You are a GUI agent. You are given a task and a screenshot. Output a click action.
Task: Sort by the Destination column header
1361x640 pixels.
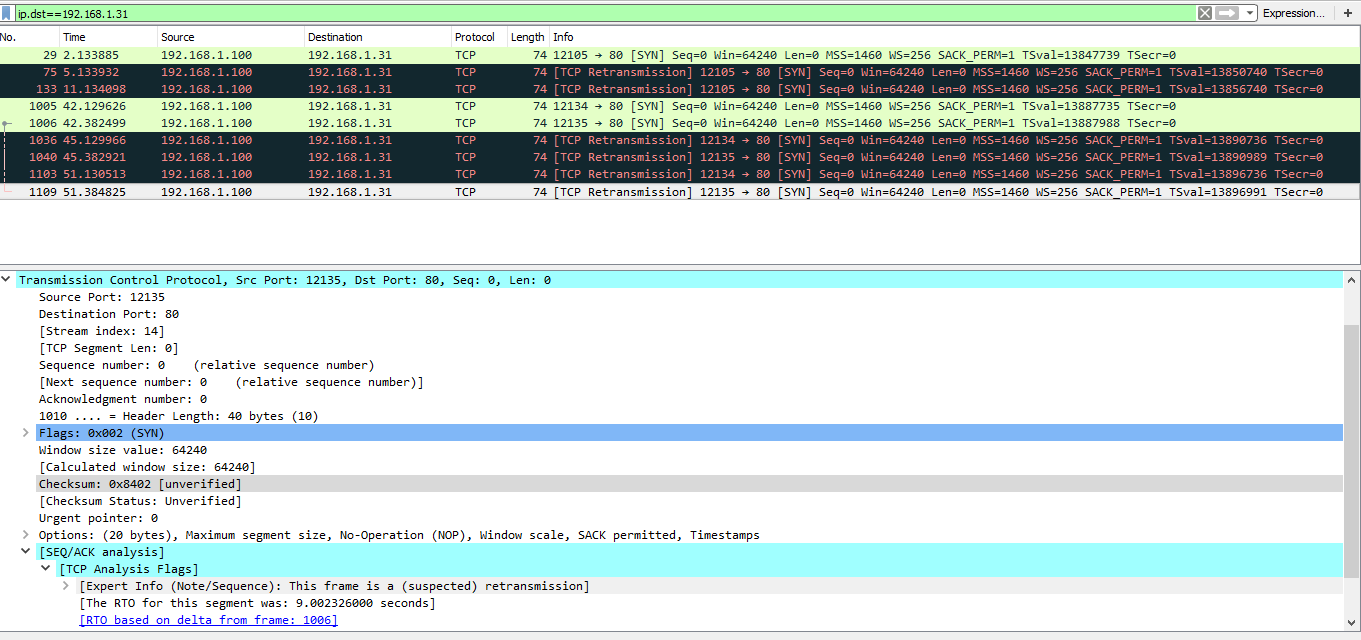[378, 37]
